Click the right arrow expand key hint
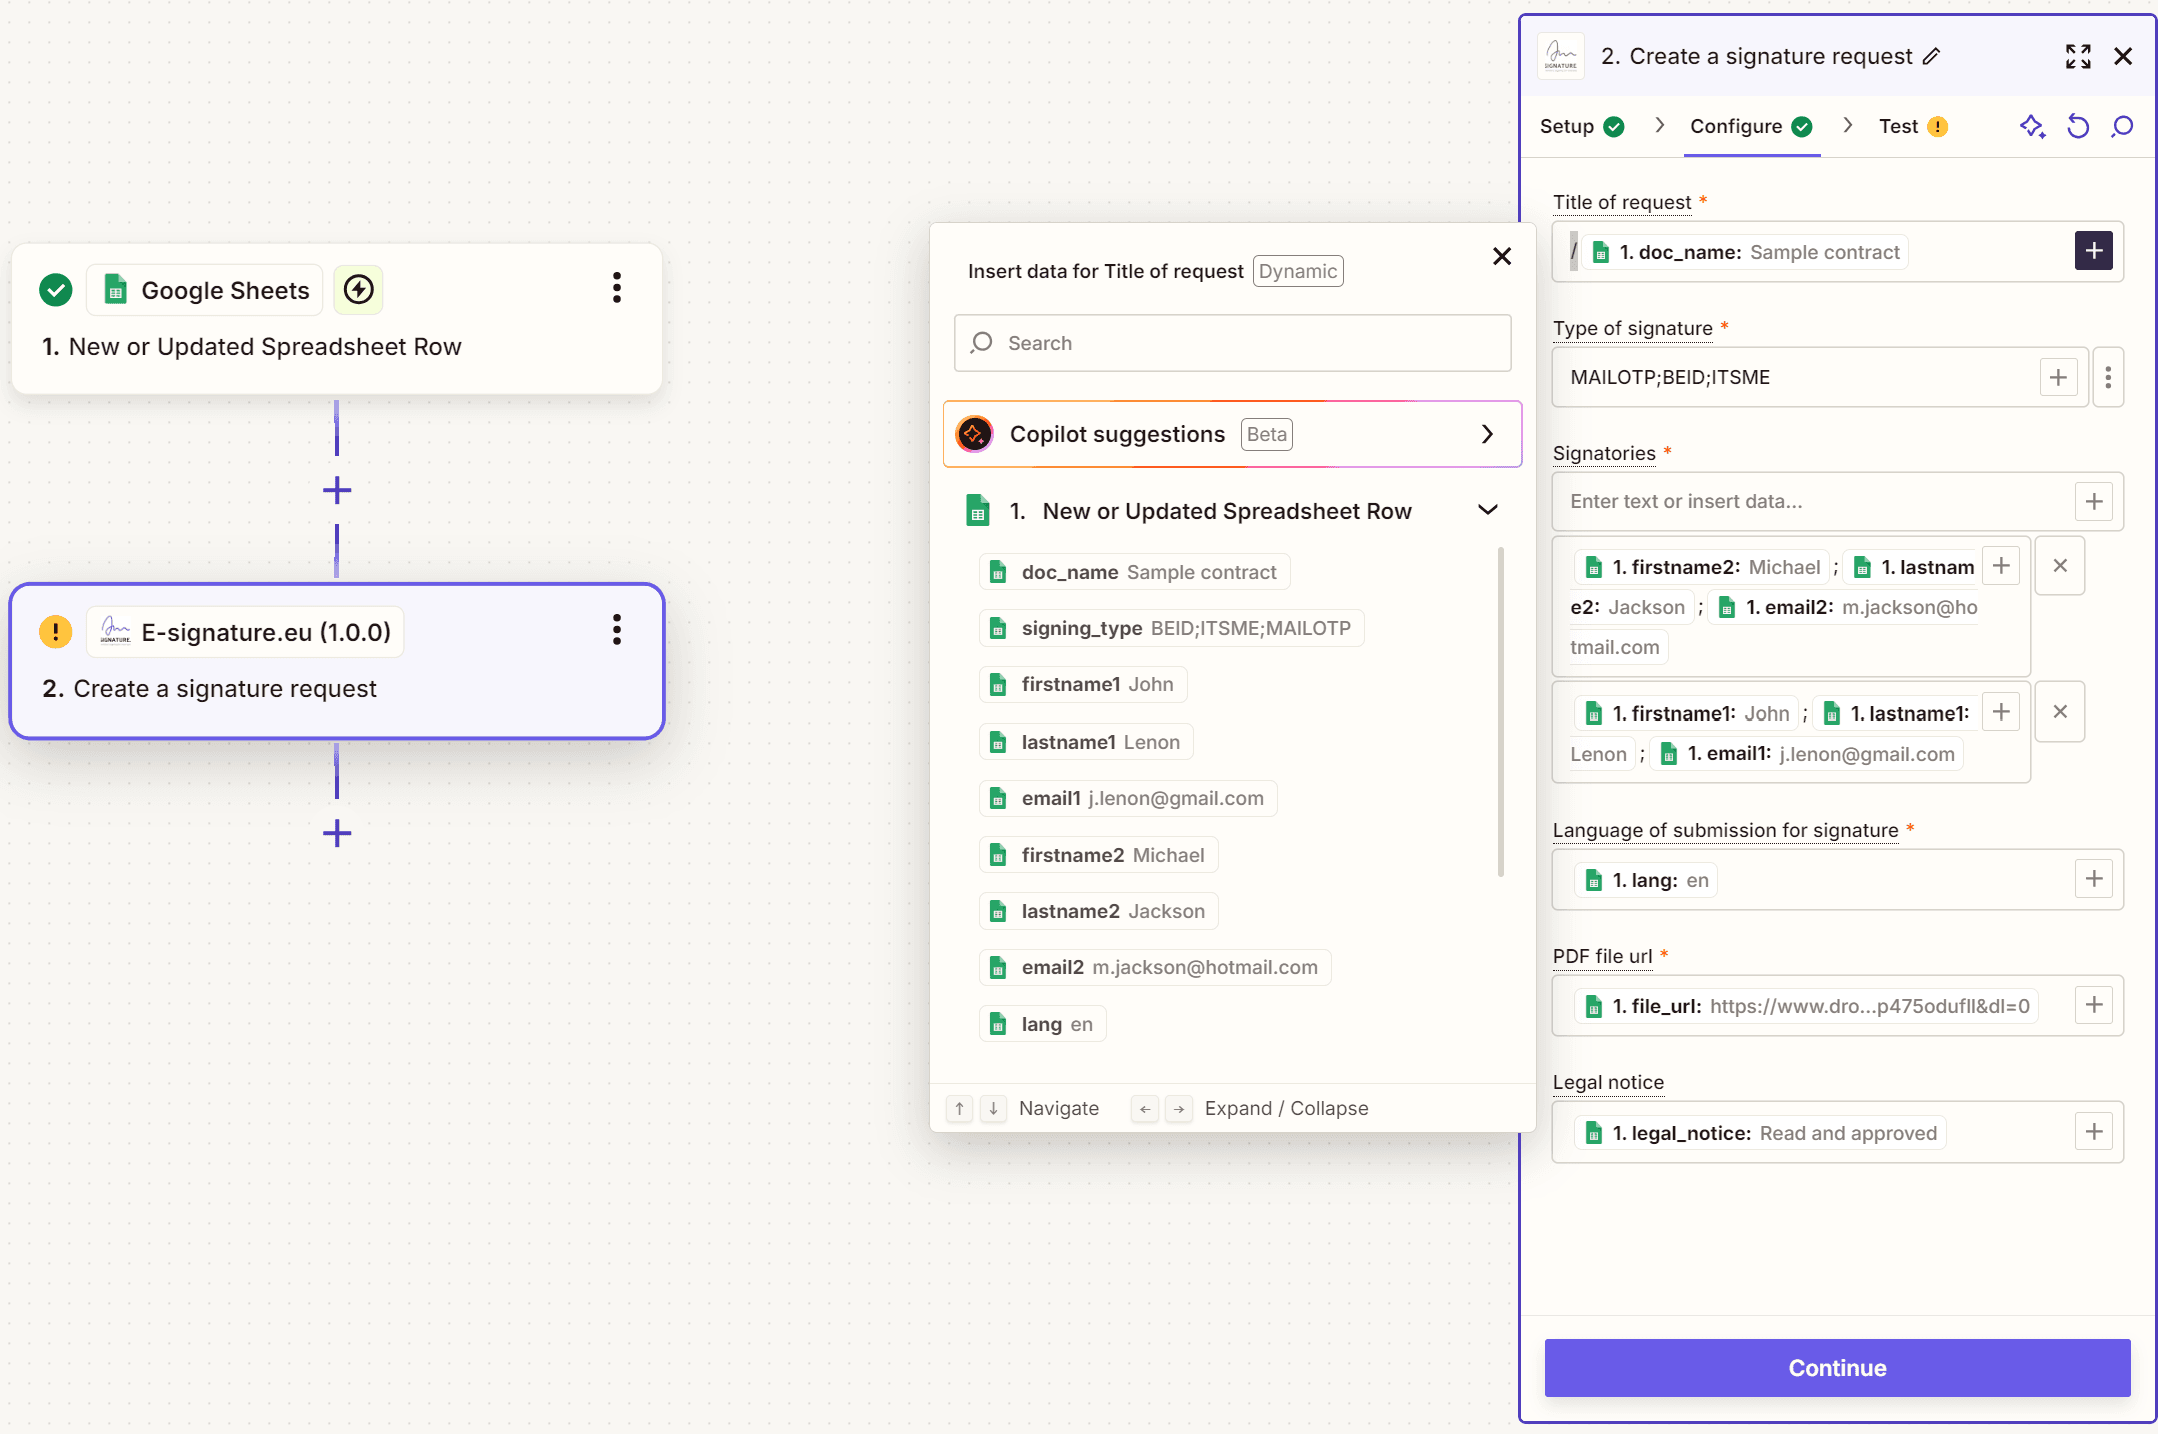The height and width of the screenshot is (1434, 2158). click(x=1179, y=1109)
